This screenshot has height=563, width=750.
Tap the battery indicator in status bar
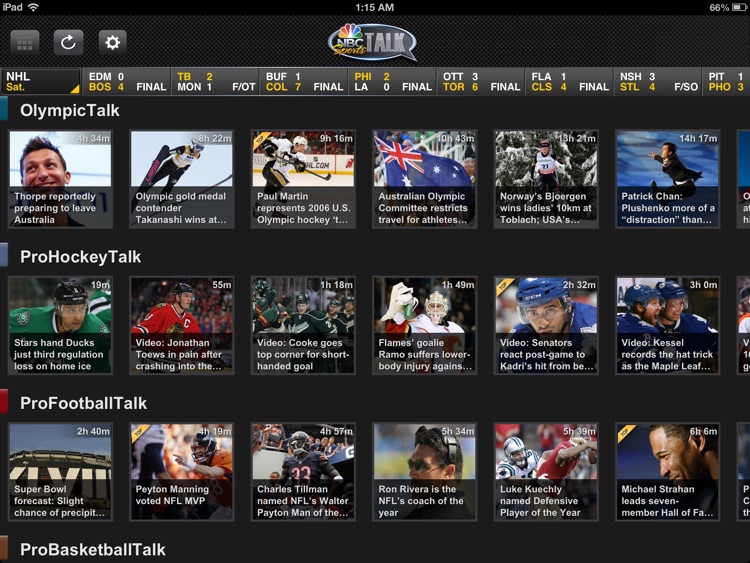click(739, 7)
